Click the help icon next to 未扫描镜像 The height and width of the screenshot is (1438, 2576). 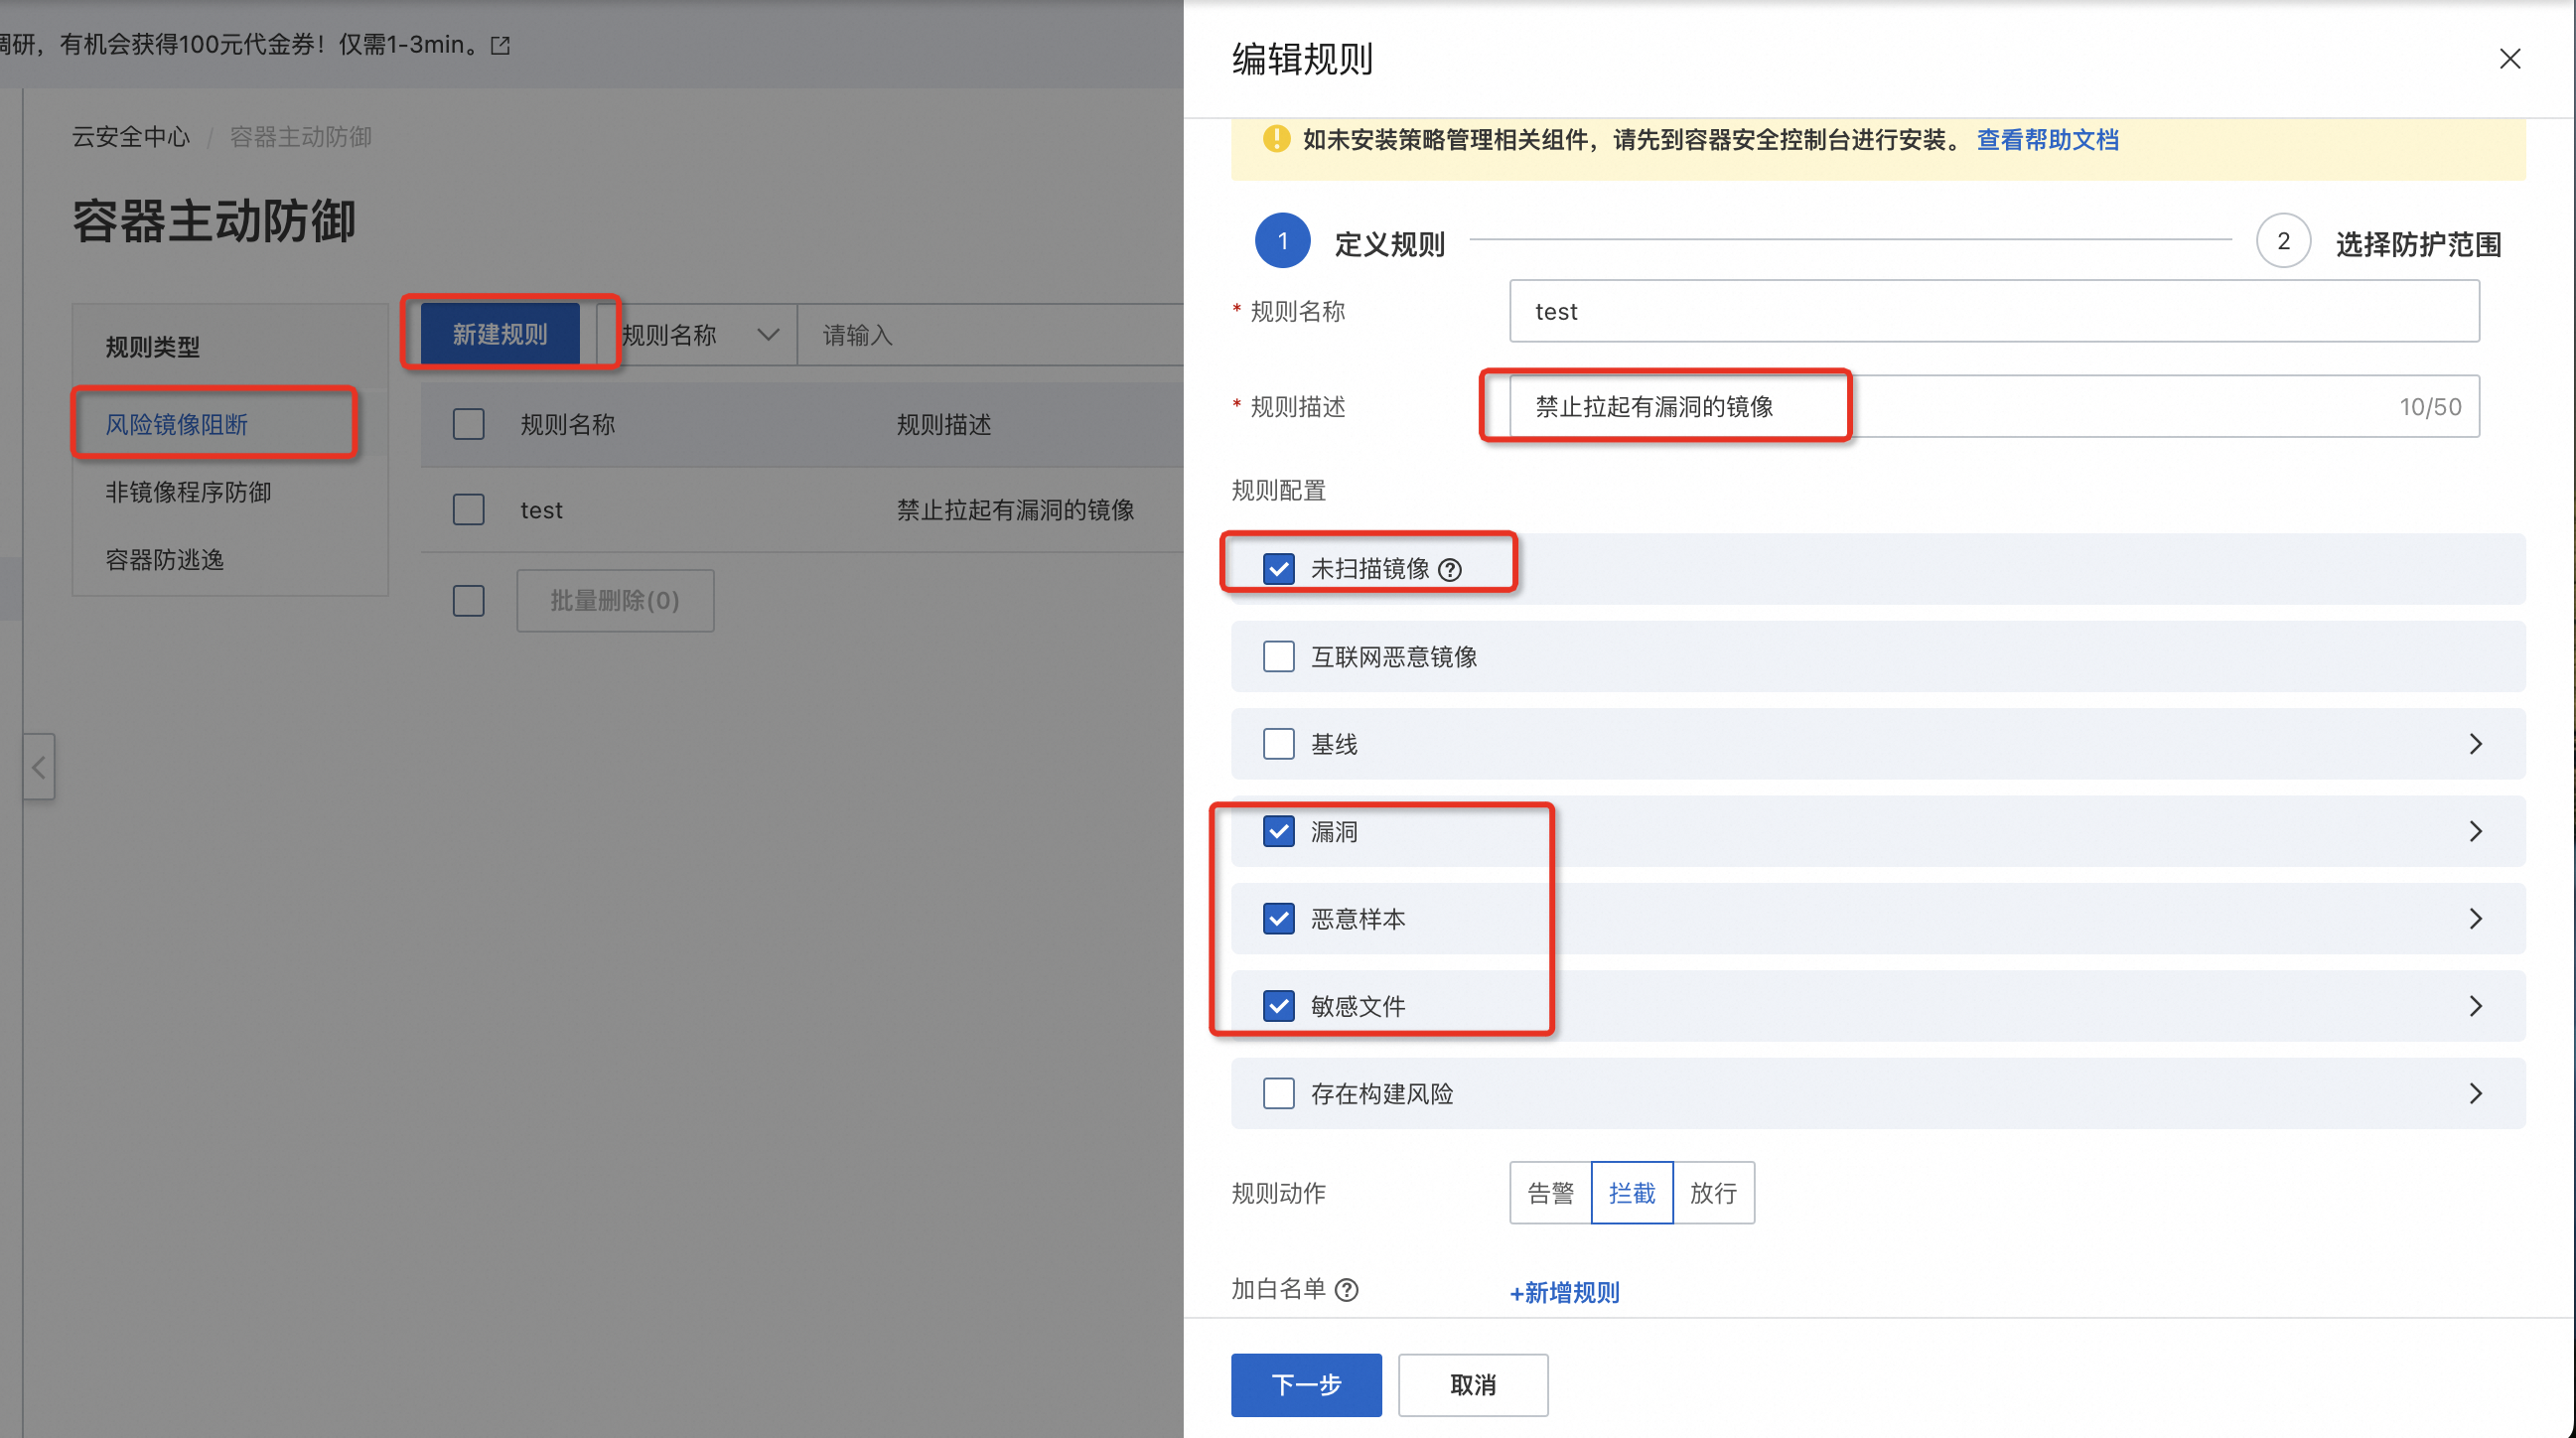click(1450, 570)
